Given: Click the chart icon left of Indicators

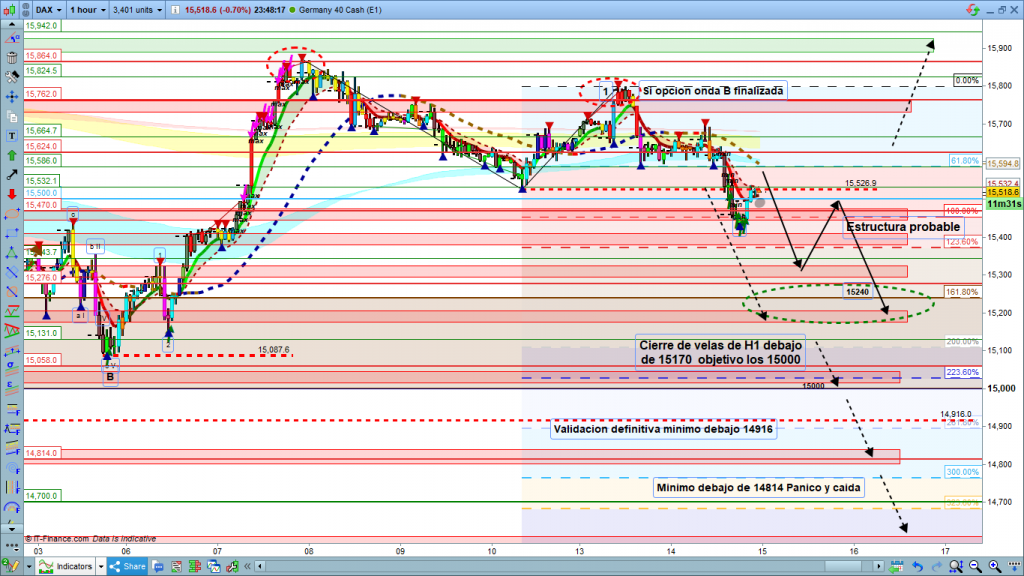Looking at the screenshot, I should tap(44, 567).
